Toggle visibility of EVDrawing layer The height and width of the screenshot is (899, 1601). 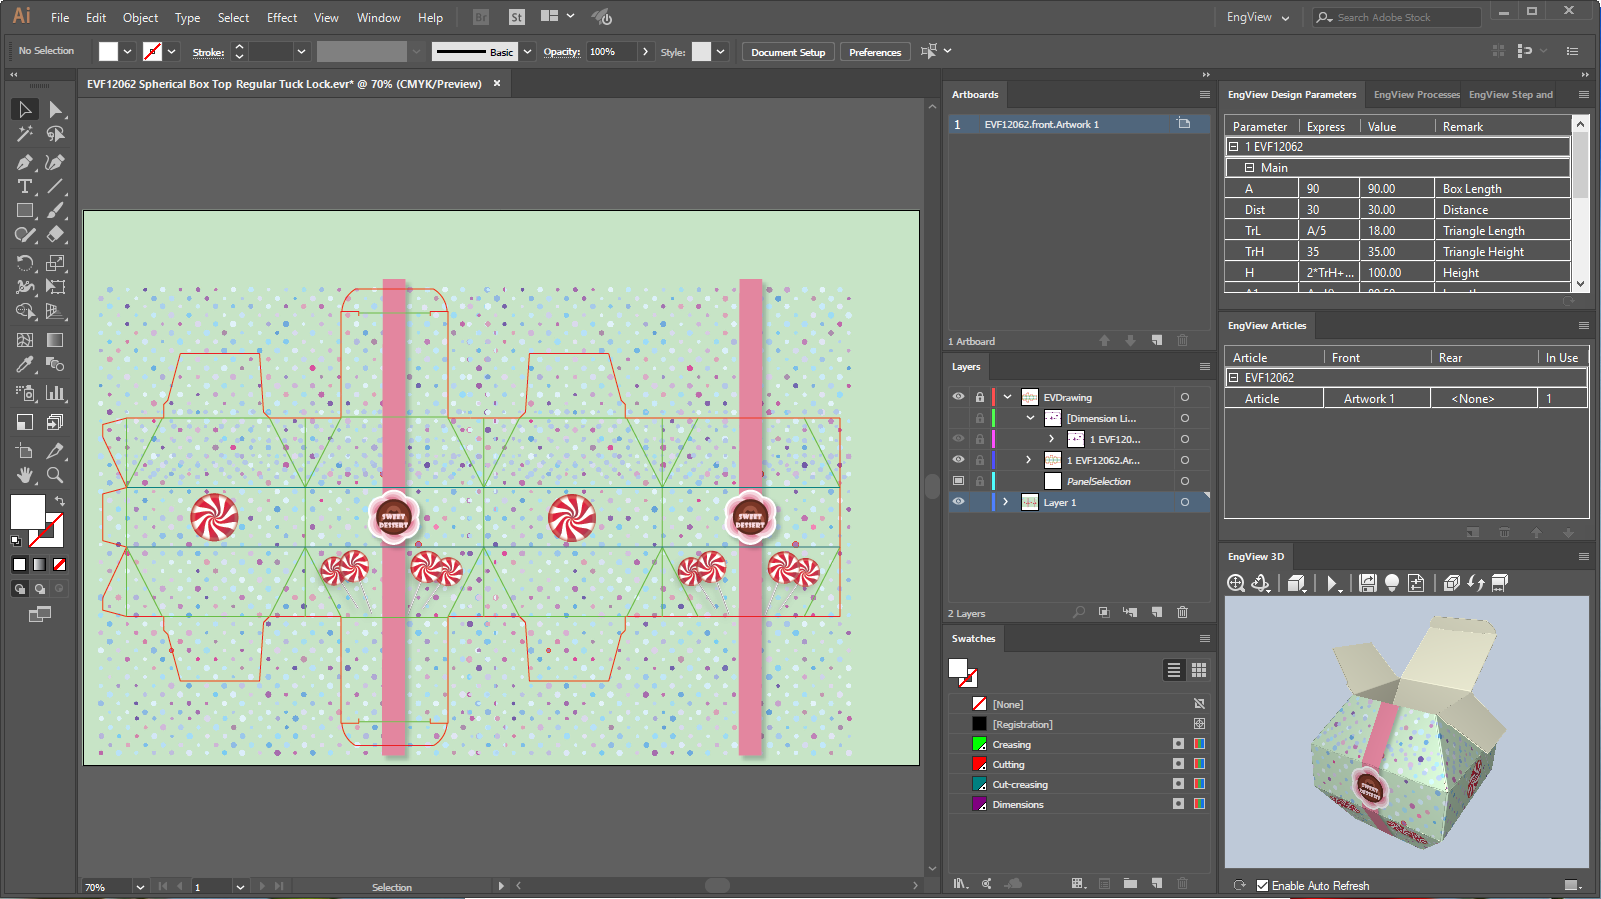tap(958, 397)
